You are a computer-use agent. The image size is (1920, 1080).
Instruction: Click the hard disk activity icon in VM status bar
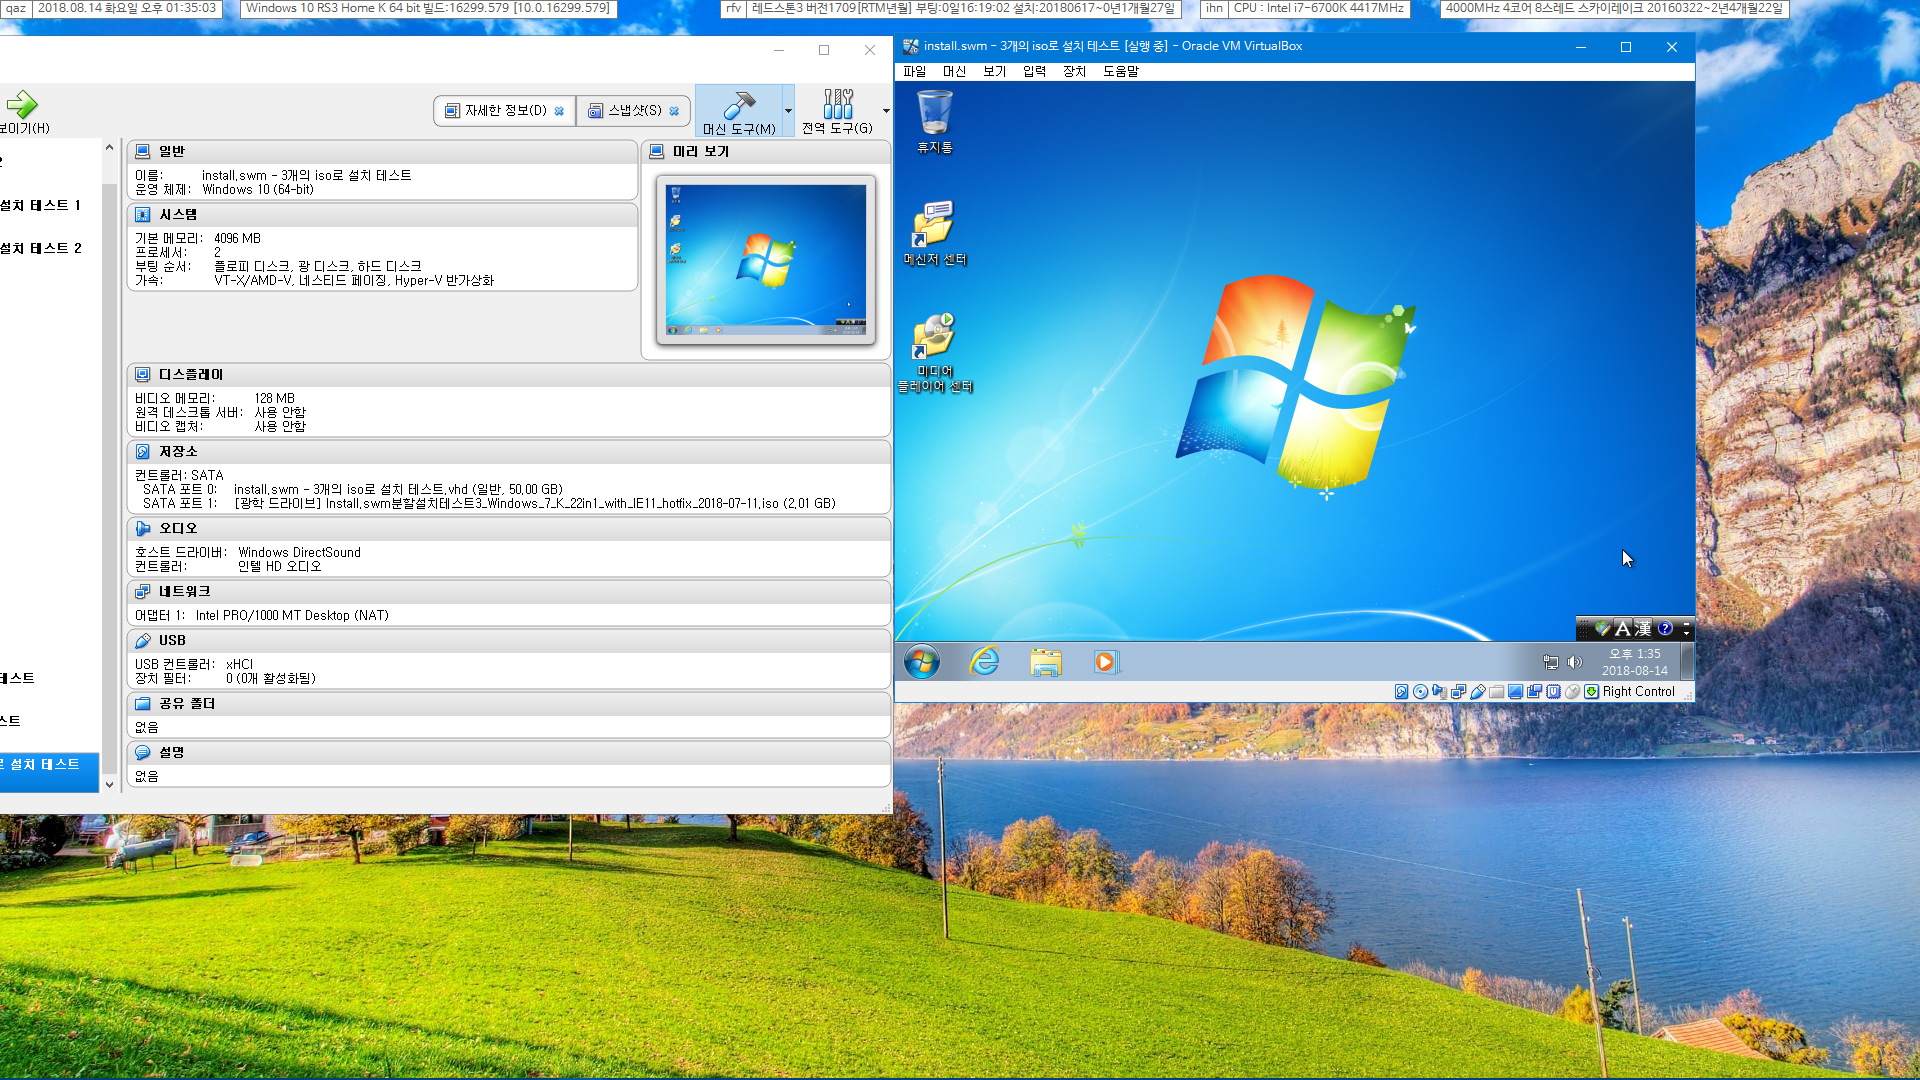pyautogui.click(x=1401, y=691)
